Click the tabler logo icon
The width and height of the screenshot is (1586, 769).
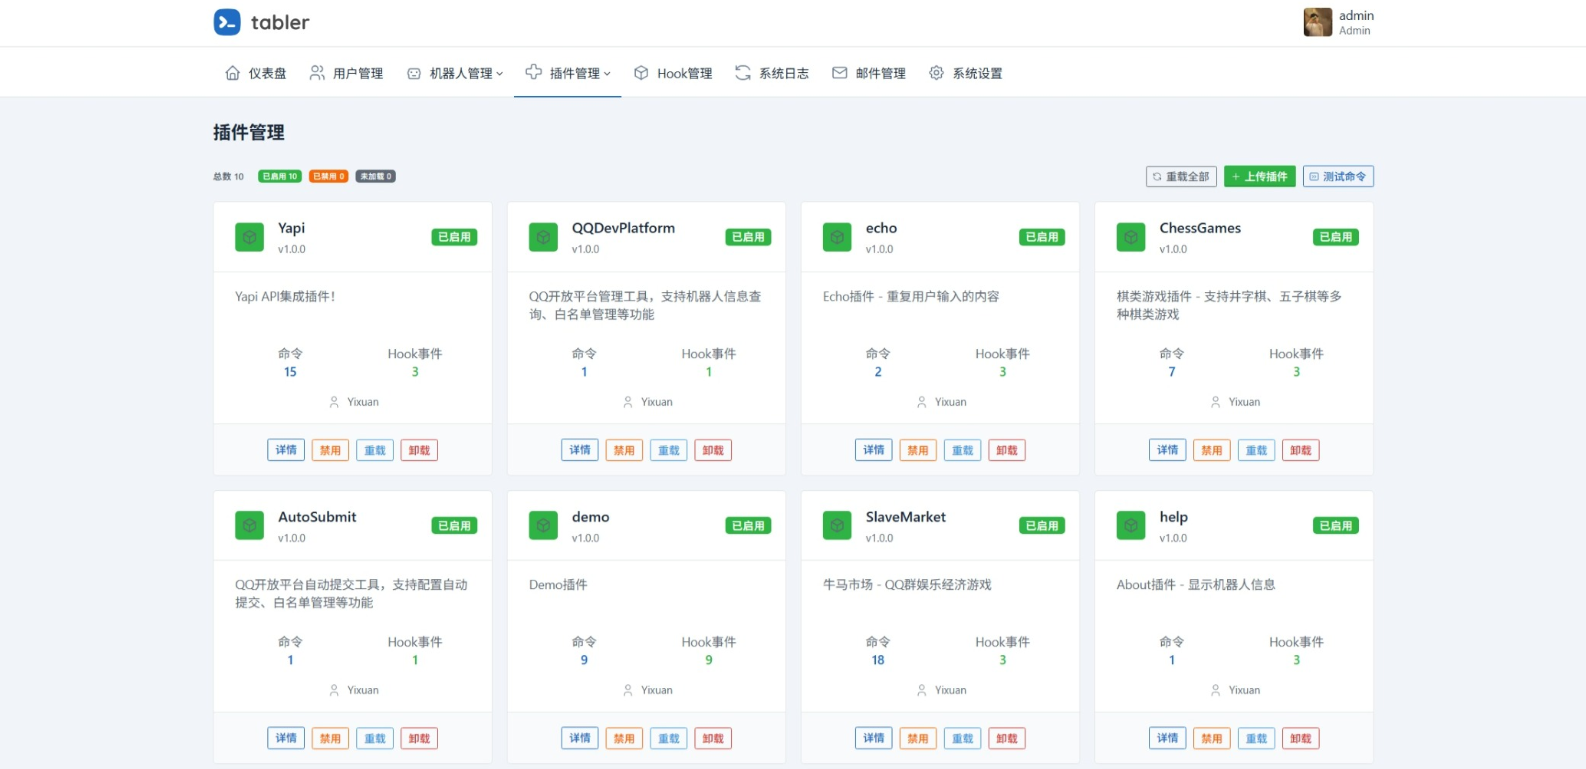(227, 22)
